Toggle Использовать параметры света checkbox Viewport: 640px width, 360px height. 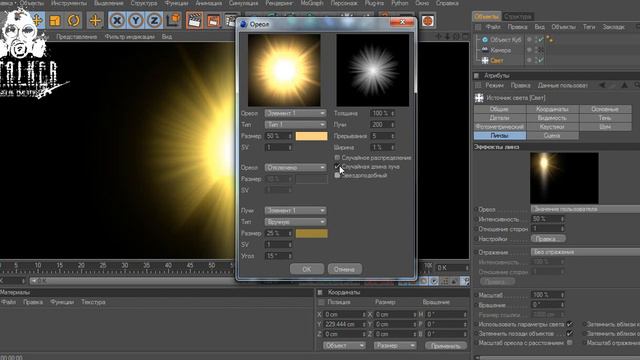click(570, 324)
